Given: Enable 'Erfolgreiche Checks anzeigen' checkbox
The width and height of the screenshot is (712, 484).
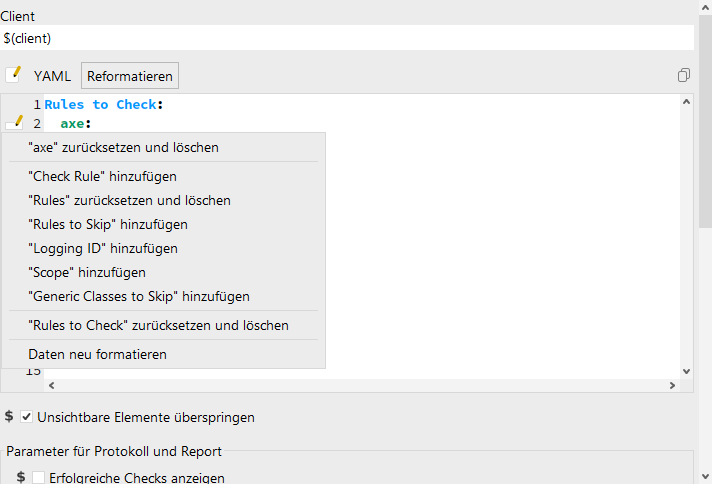Looking at the screenshot, I should (x=39, y=478).
